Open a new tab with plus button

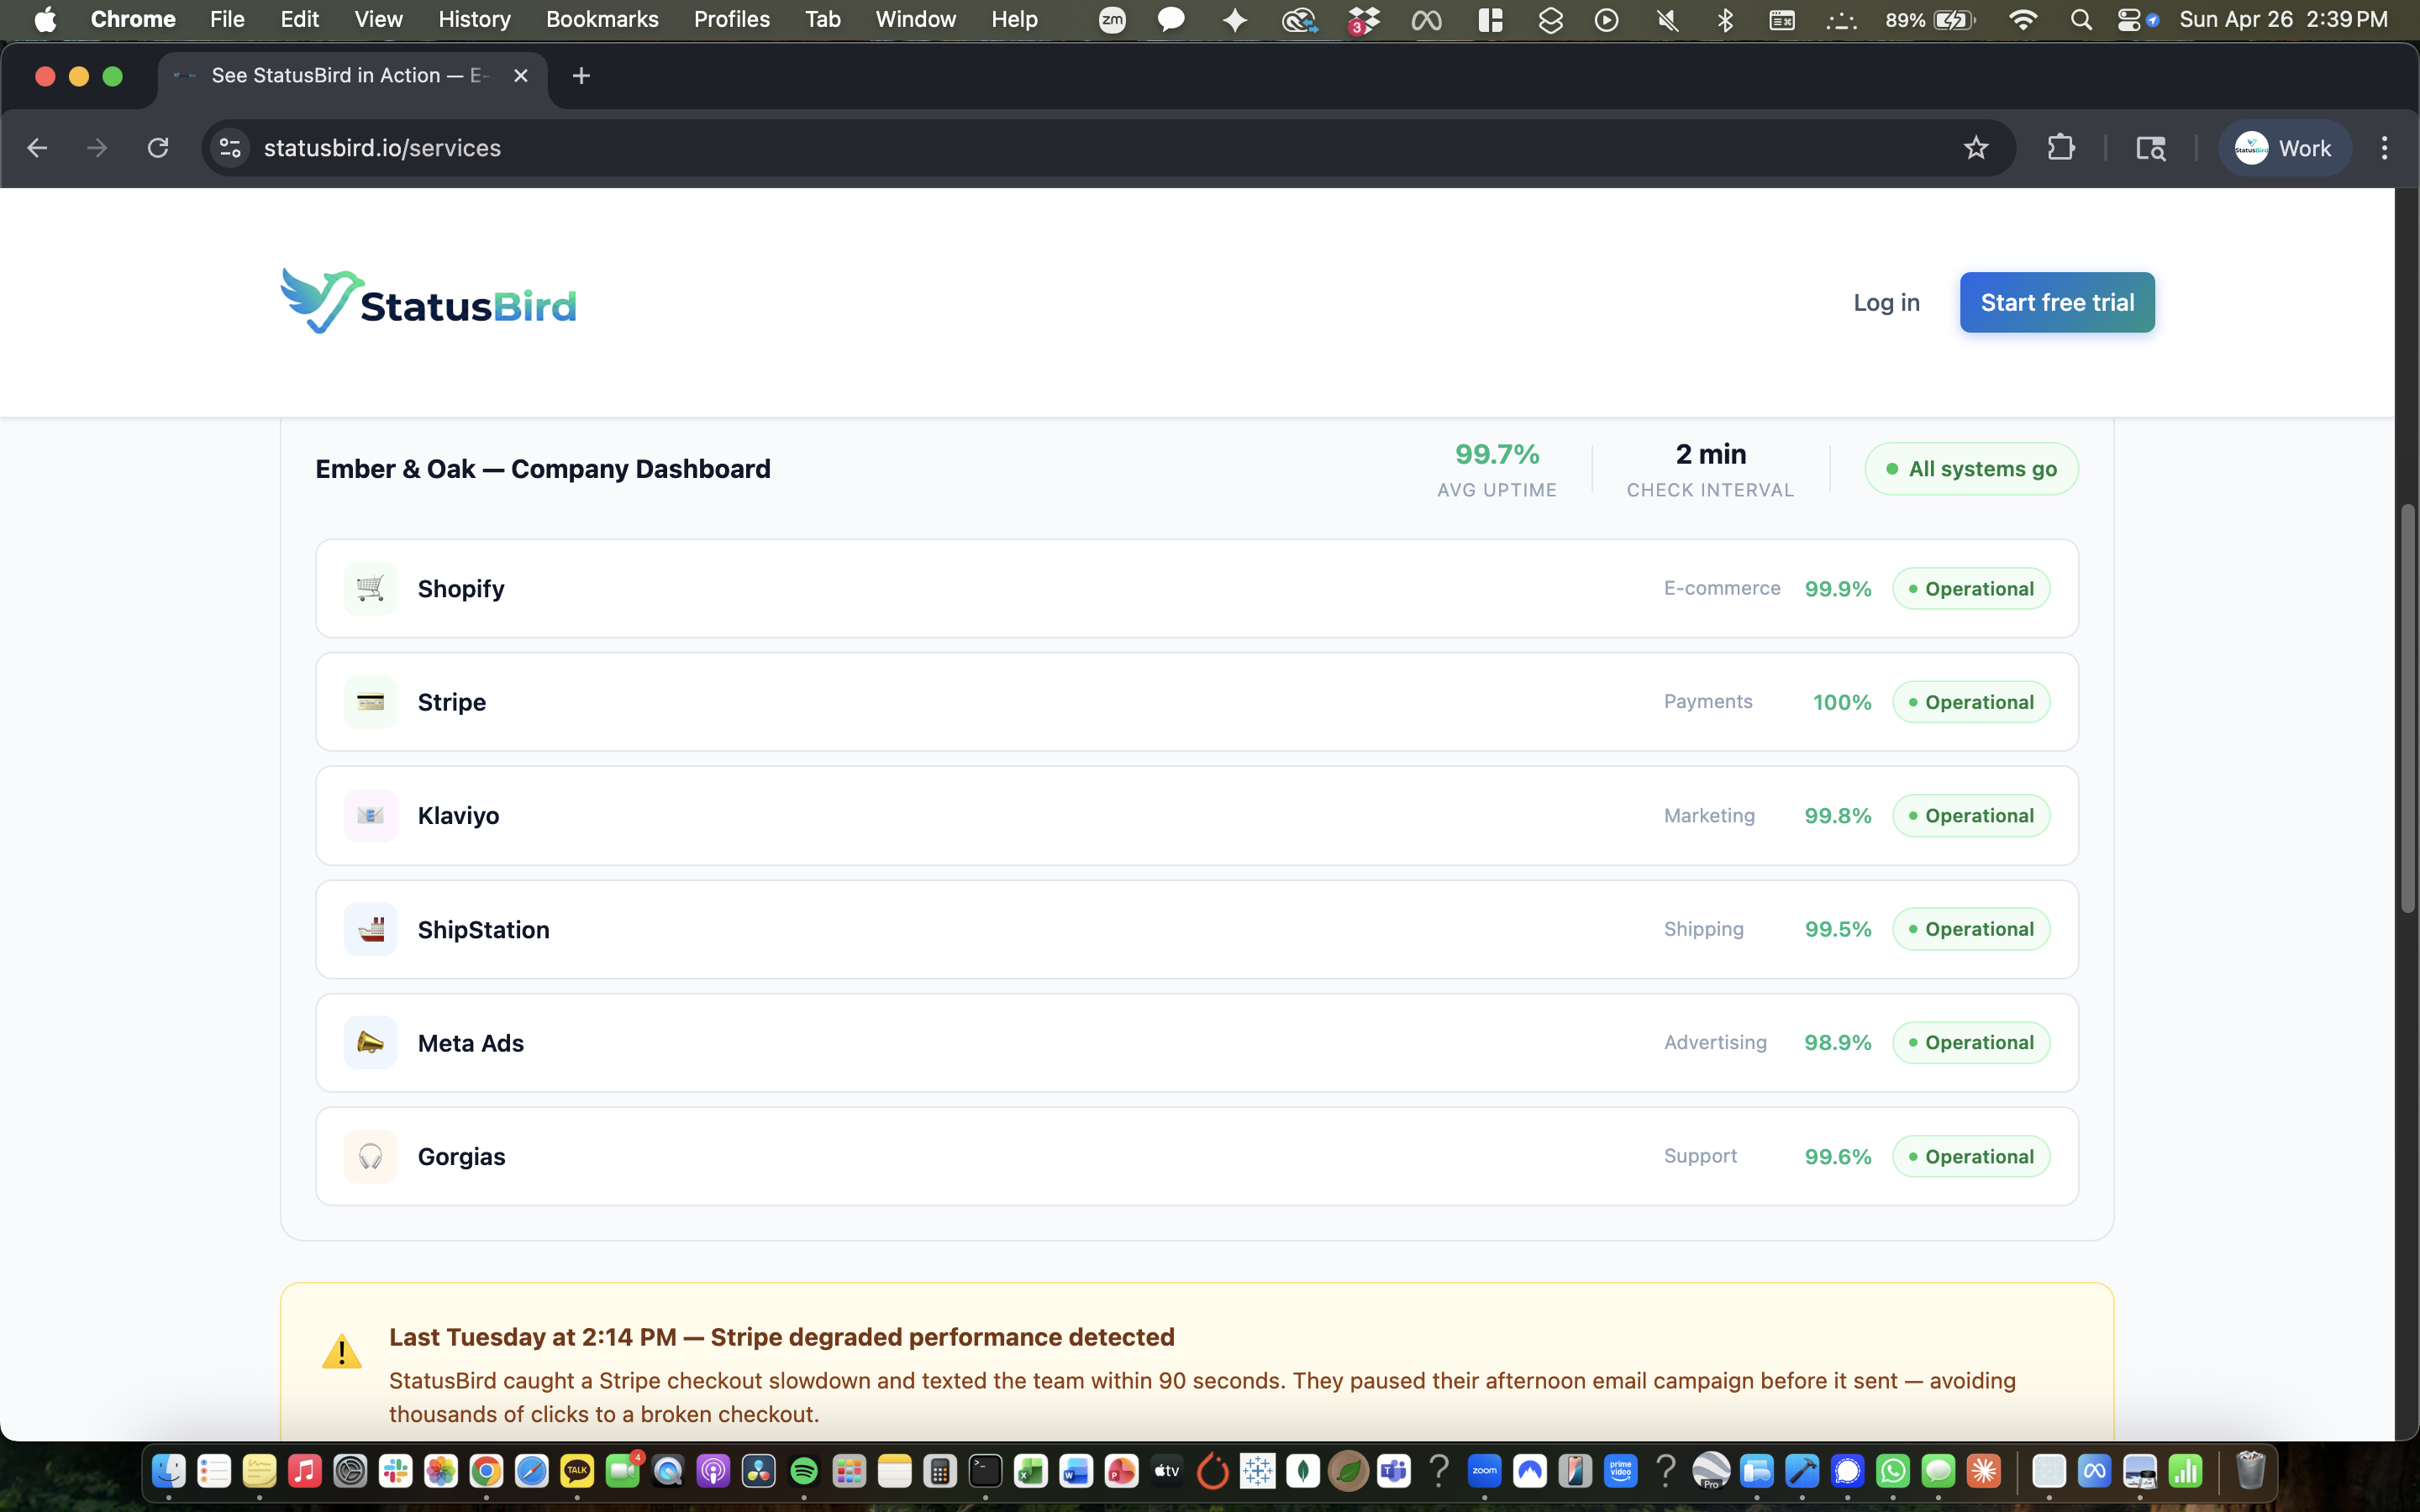[581, 76]
